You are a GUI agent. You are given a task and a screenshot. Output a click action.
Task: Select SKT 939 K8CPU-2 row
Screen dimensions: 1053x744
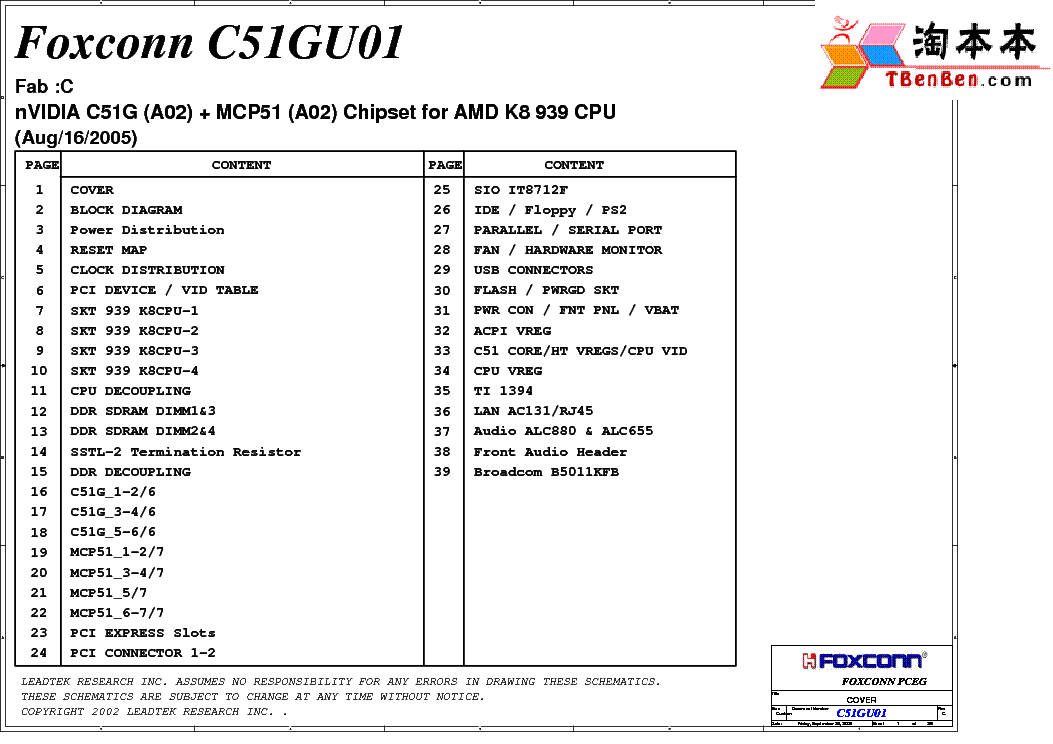tap(134, 331)
